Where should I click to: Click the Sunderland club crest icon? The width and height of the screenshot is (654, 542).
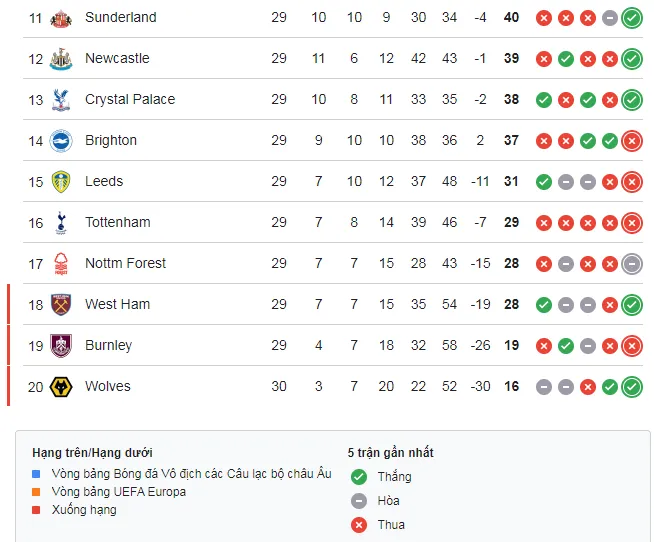point(62,18)
